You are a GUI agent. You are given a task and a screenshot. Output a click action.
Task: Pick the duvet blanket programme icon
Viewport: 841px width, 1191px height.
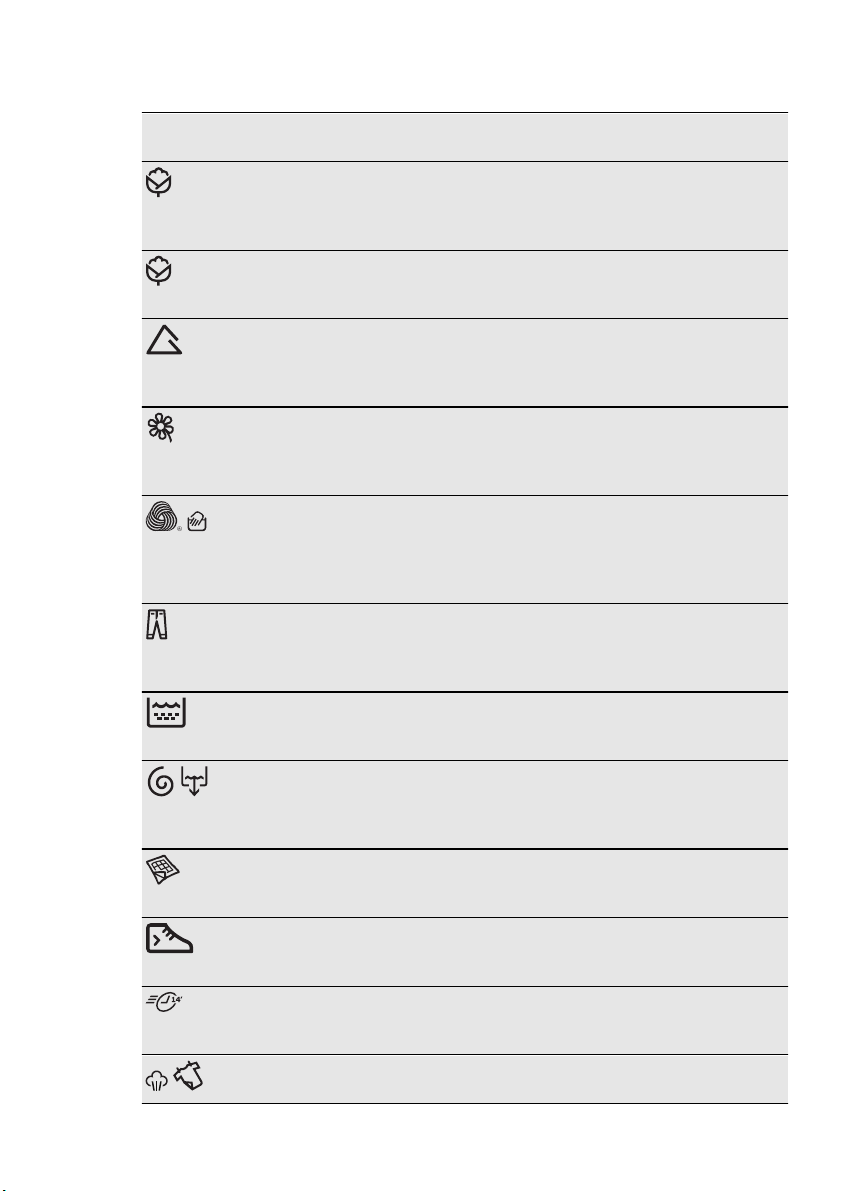pos(163,870)
